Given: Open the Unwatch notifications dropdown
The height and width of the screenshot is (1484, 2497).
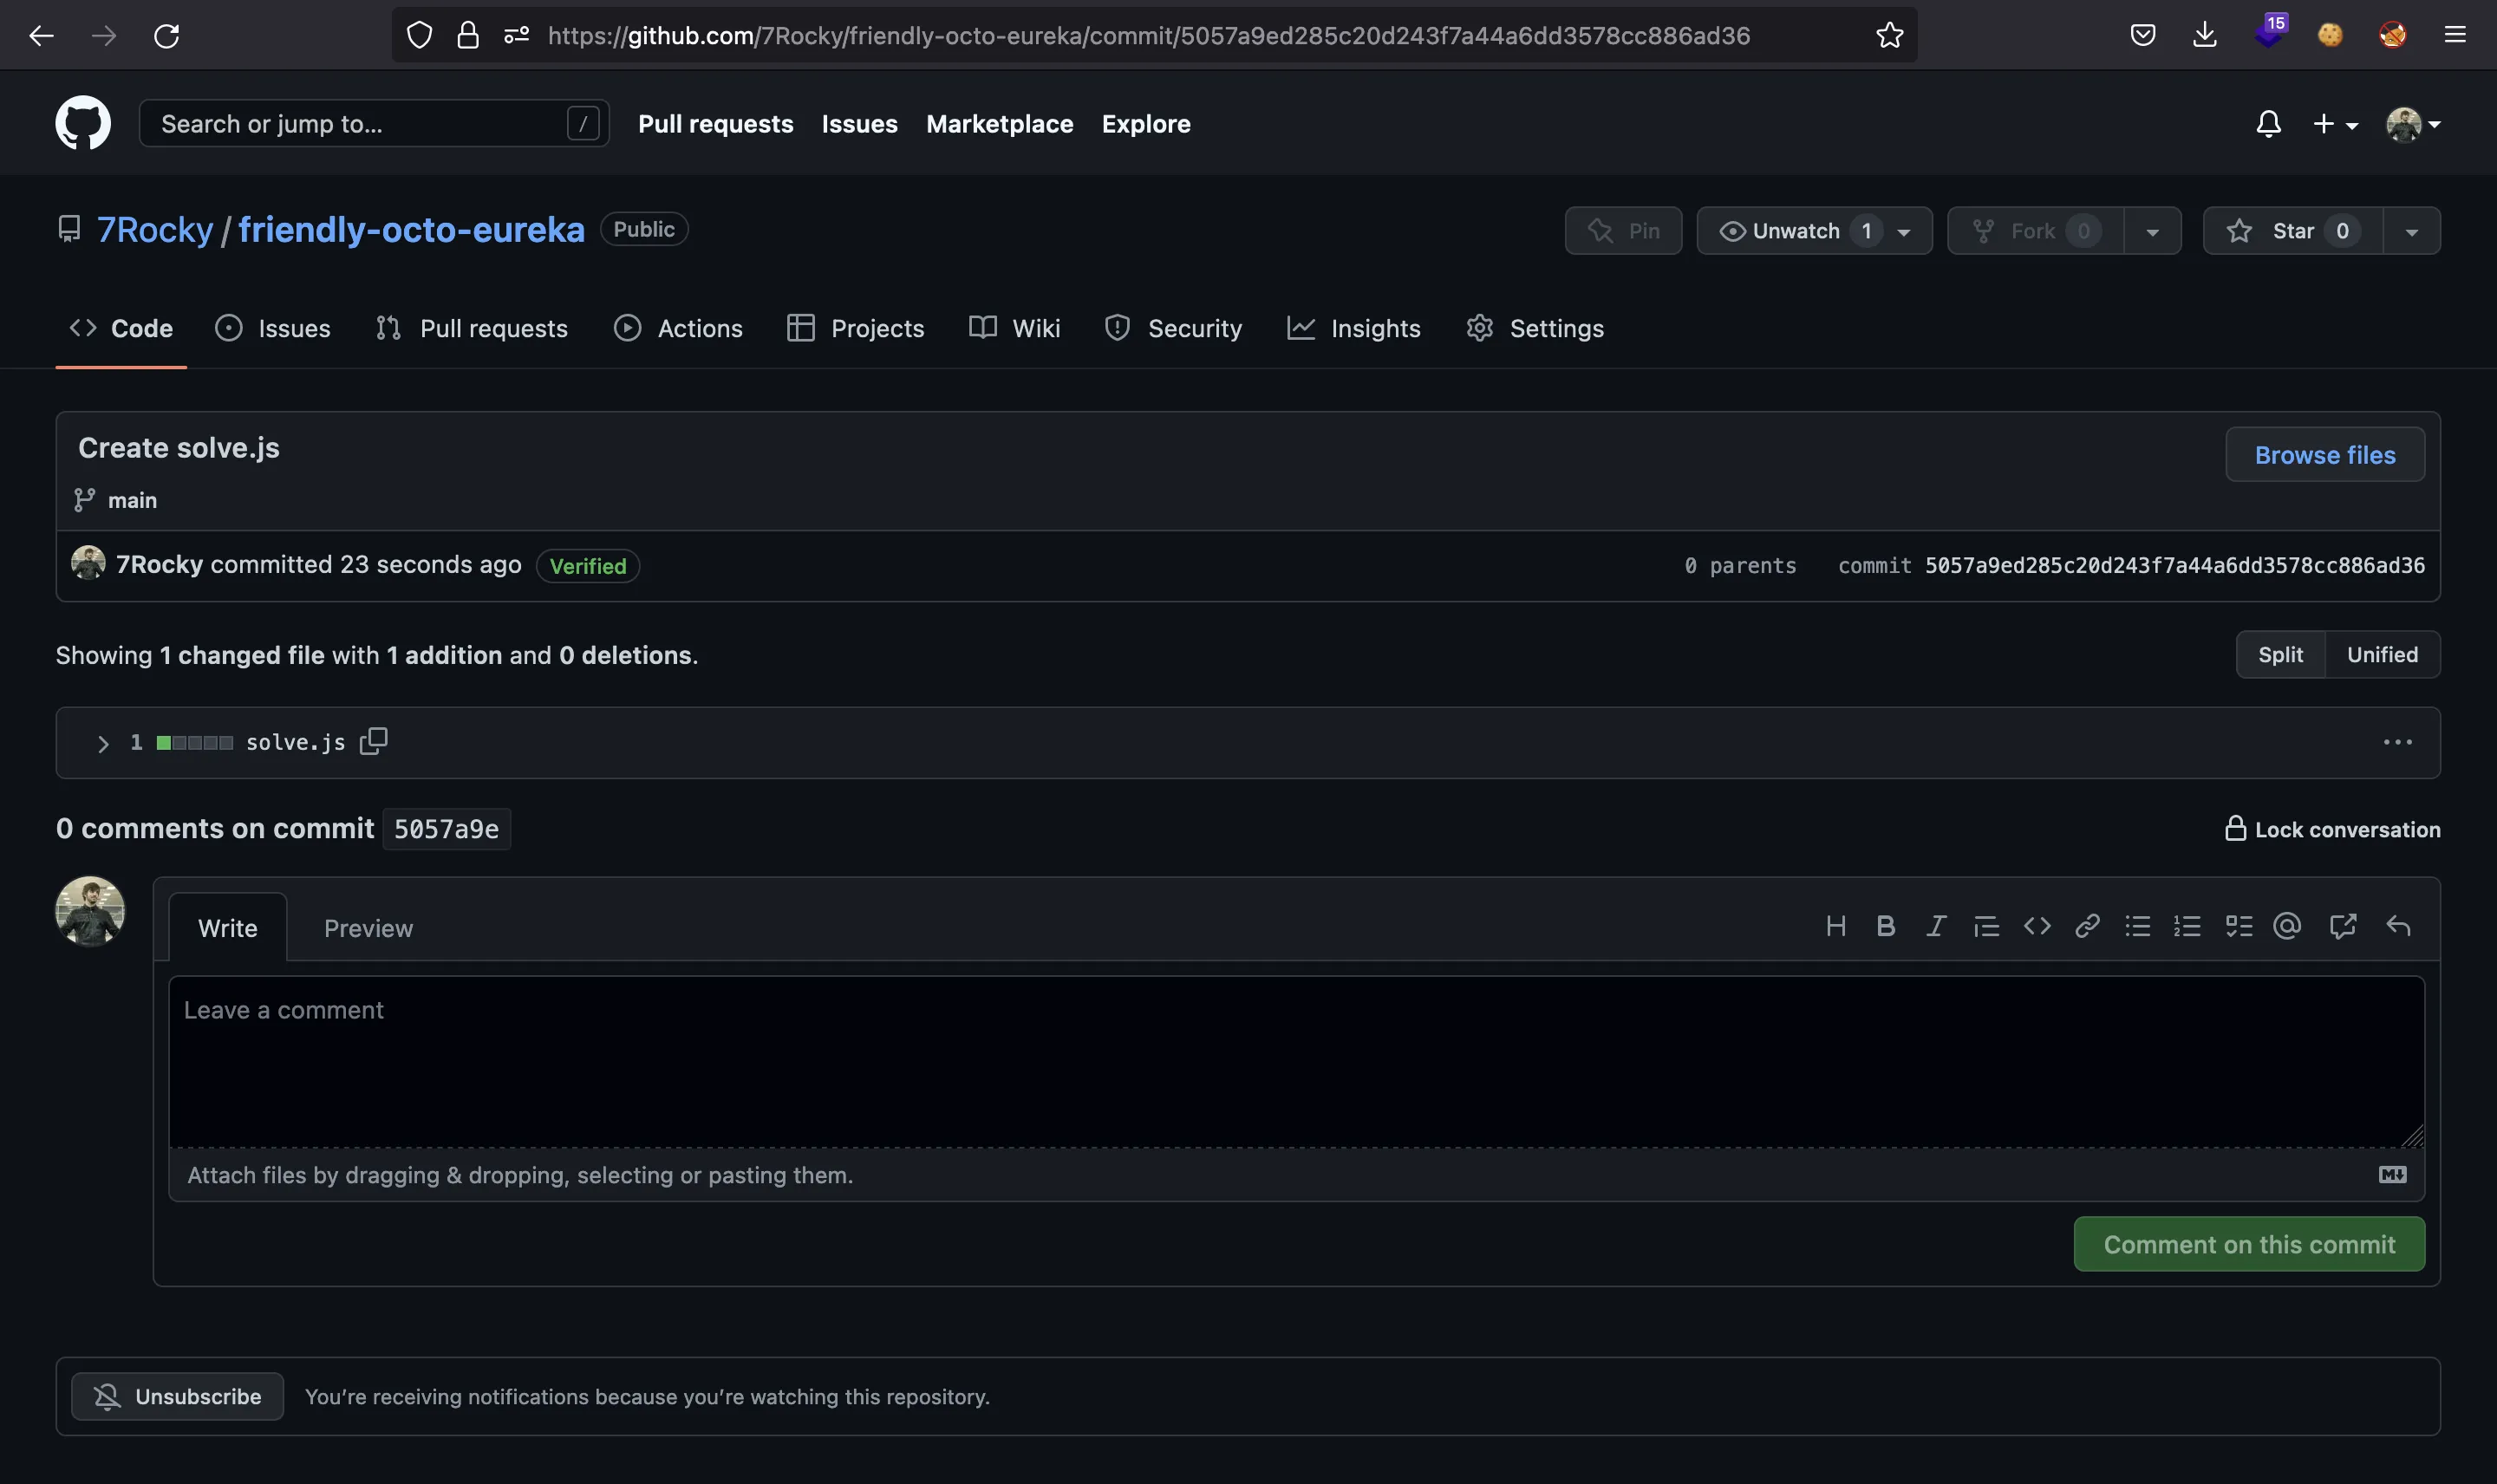Looking at the screenshot, I should tap(1814, 231).
